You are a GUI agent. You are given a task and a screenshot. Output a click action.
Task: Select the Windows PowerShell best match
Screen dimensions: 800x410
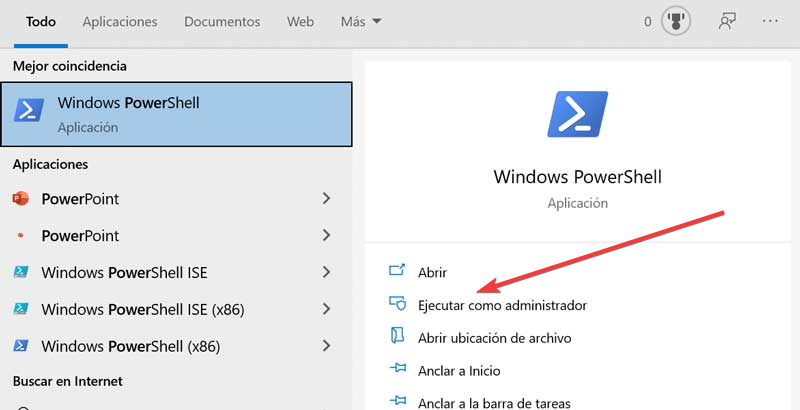tap(176, 114)
